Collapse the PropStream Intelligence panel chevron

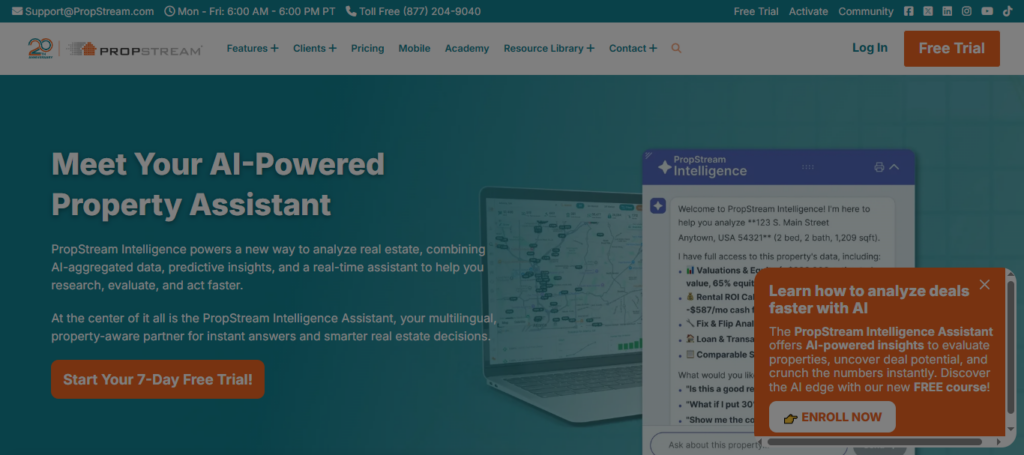pos(895,167)
